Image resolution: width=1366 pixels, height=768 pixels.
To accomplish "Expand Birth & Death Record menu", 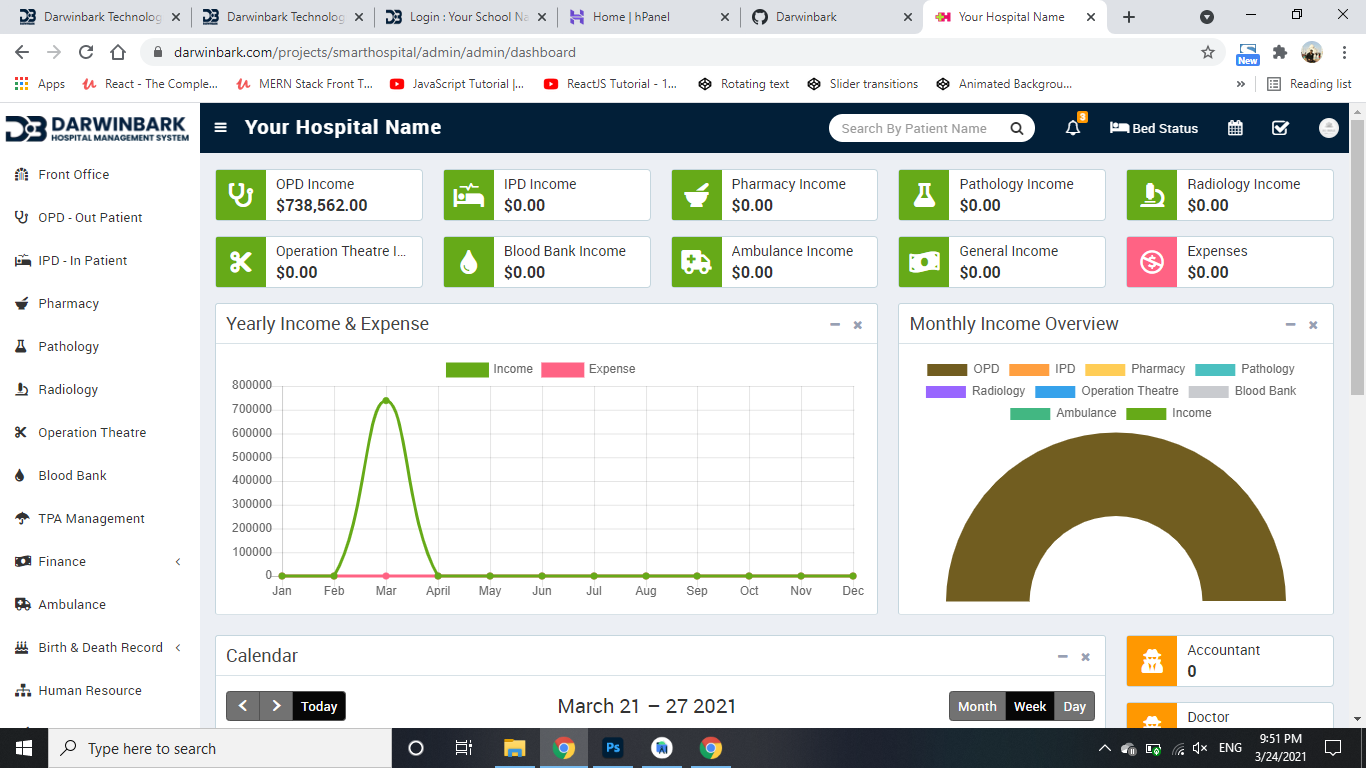I will 100,648.
